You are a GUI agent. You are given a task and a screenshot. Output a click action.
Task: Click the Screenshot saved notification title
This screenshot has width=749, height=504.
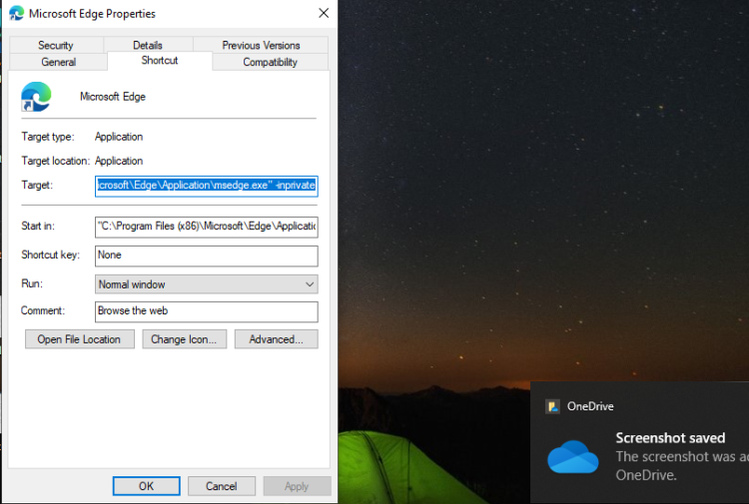(x=670, y=438)
